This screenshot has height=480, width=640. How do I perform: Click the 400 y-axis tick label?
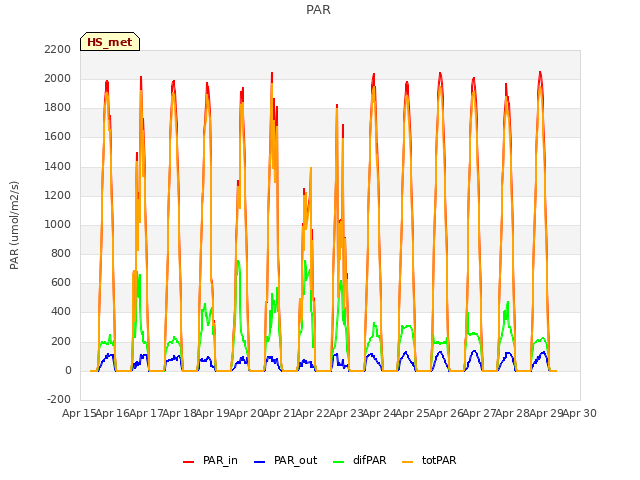click(x=61, y=312)
